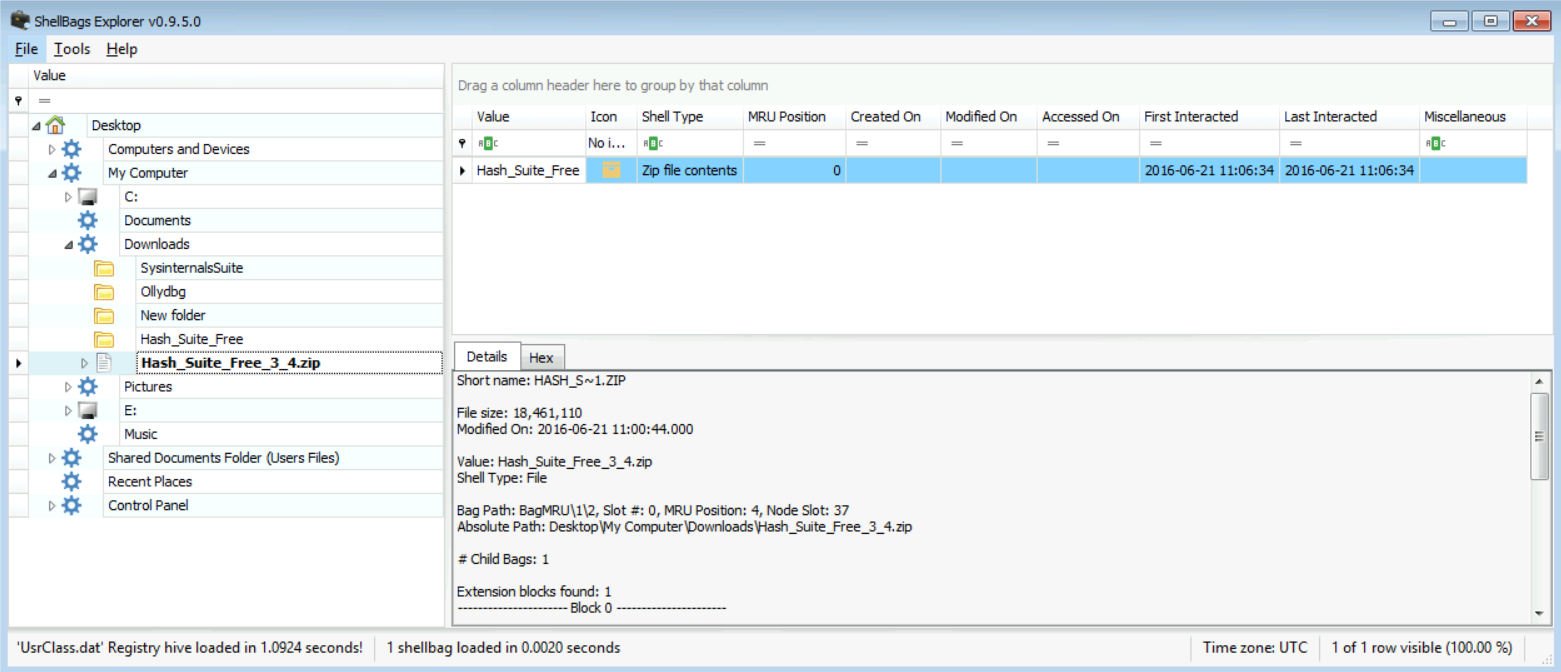Click the gear icon beside Control Panel

click(x=71, y=505)
